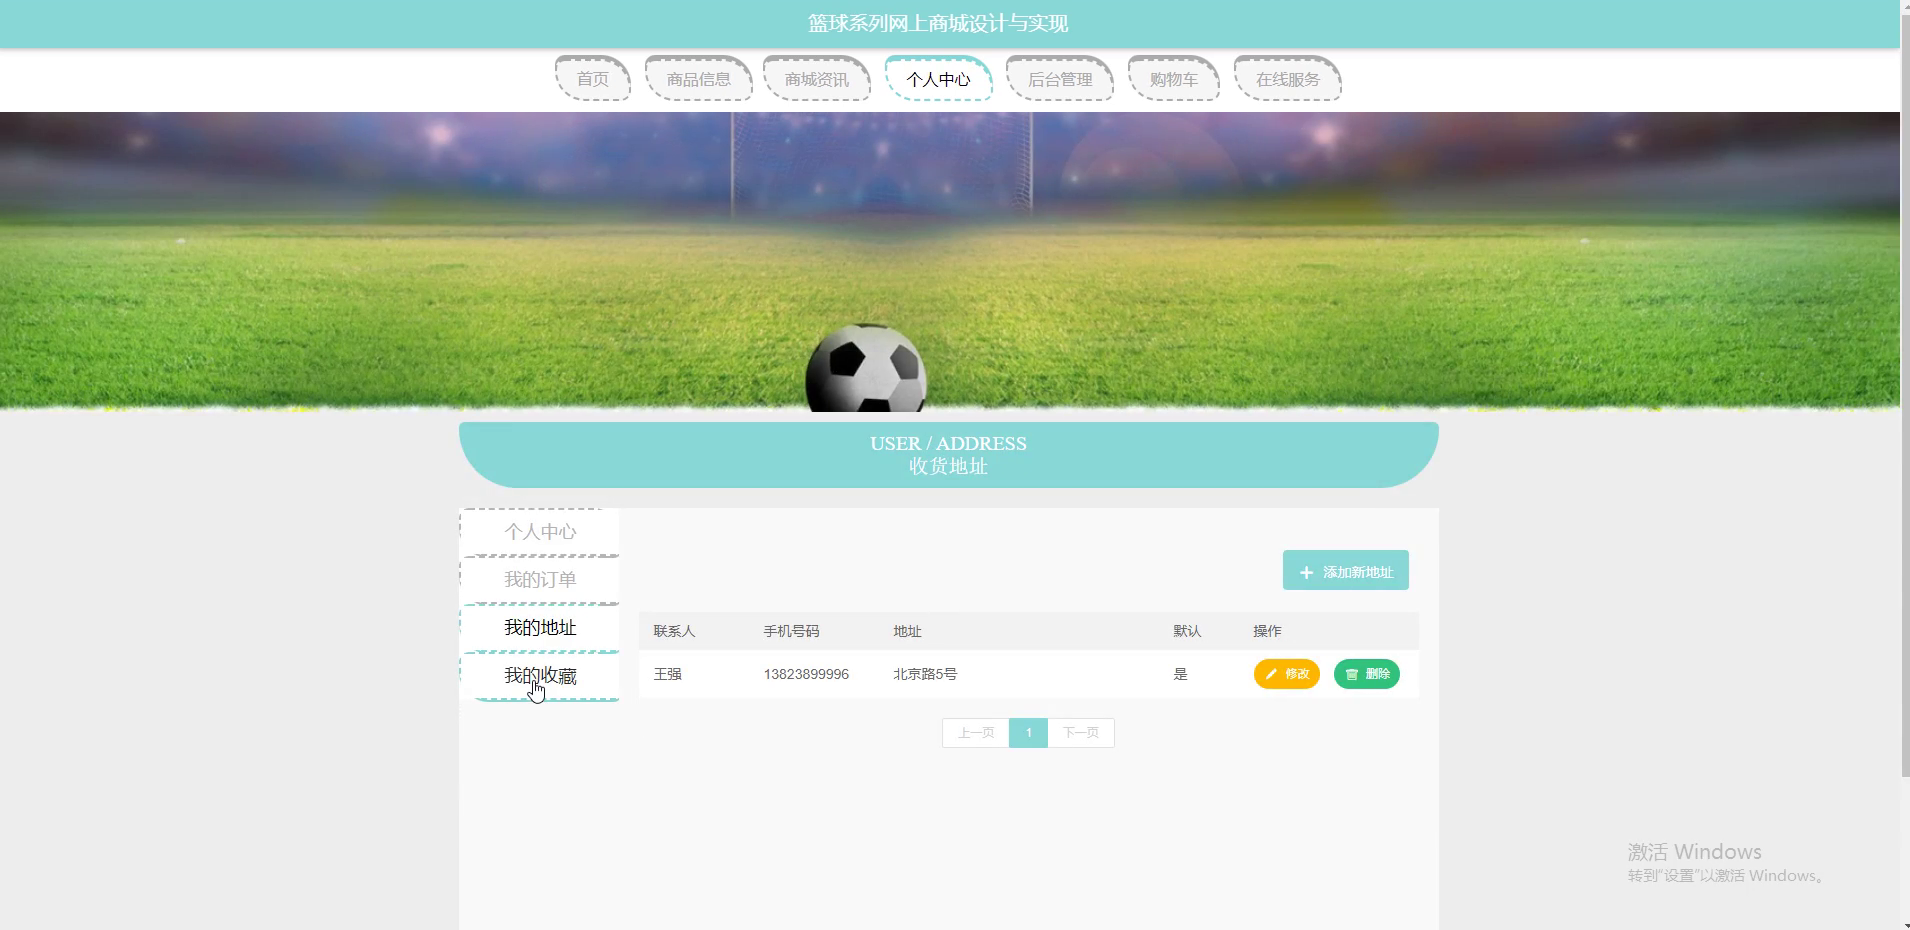
Task: Go to 后台管理 in the navigation
Action: click(1060, 79)
